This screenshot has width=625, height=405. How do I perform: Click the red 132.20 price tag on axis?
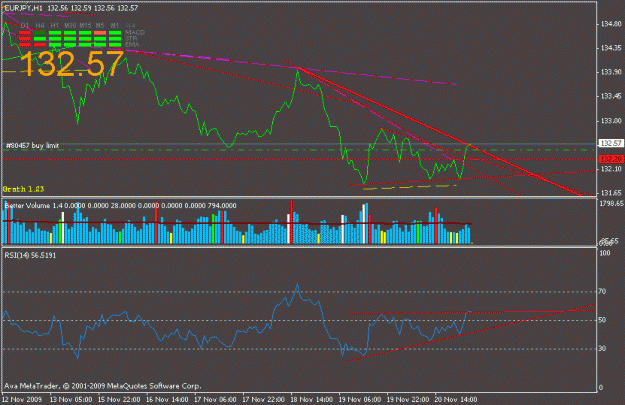pos(611,159)
